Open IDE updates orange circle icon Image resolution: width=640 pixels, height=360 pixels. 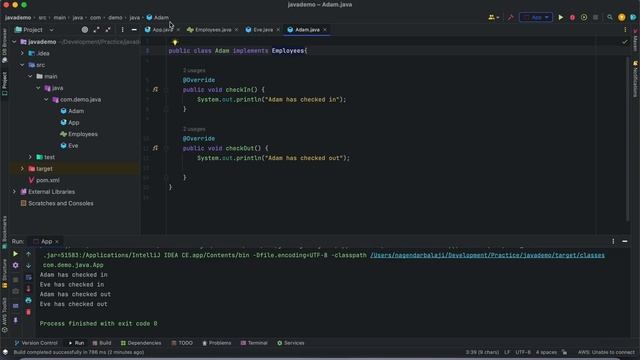point(622,18)
